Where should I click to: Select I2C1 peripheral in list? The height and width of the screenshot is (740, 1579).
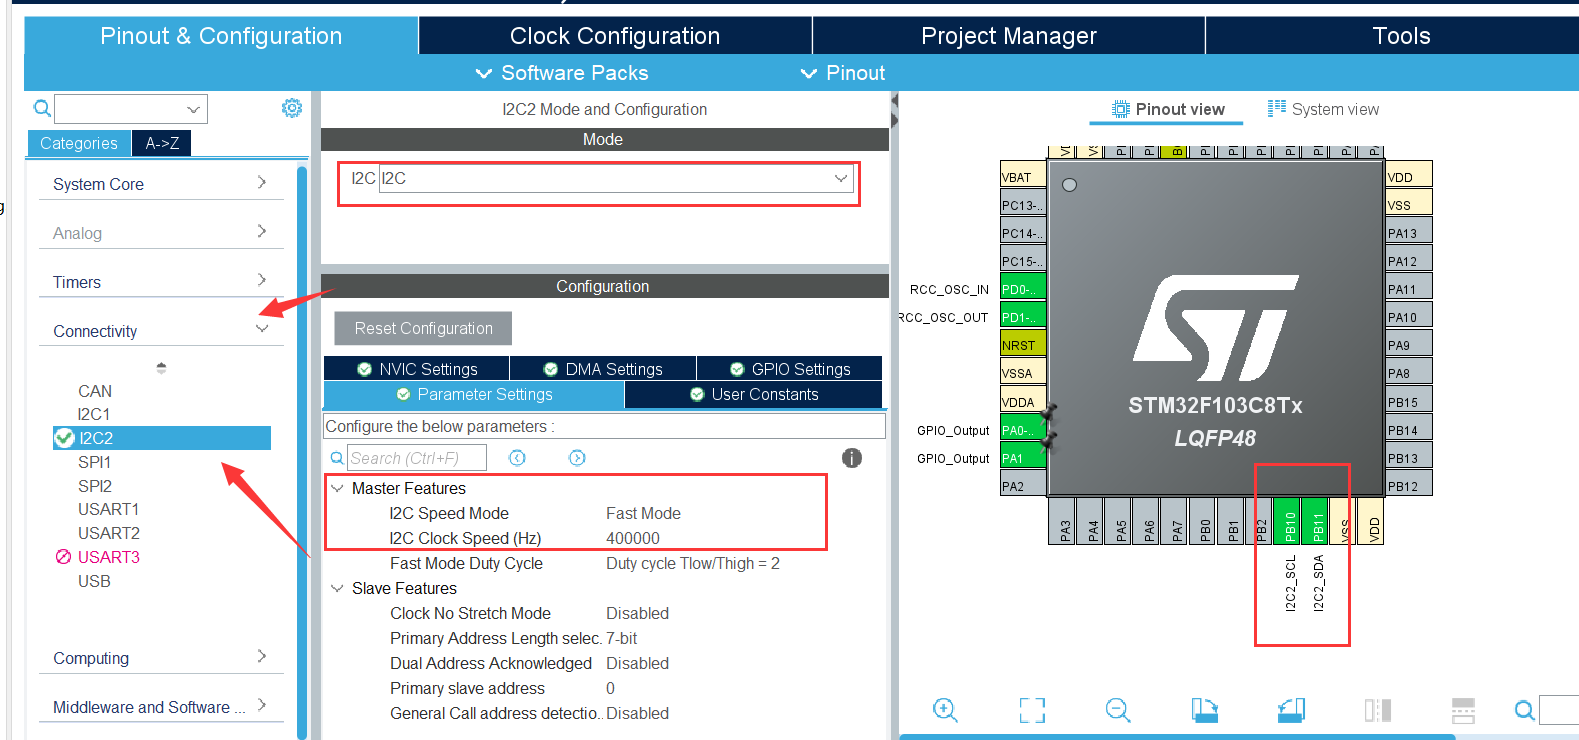(x=94, y=414)
